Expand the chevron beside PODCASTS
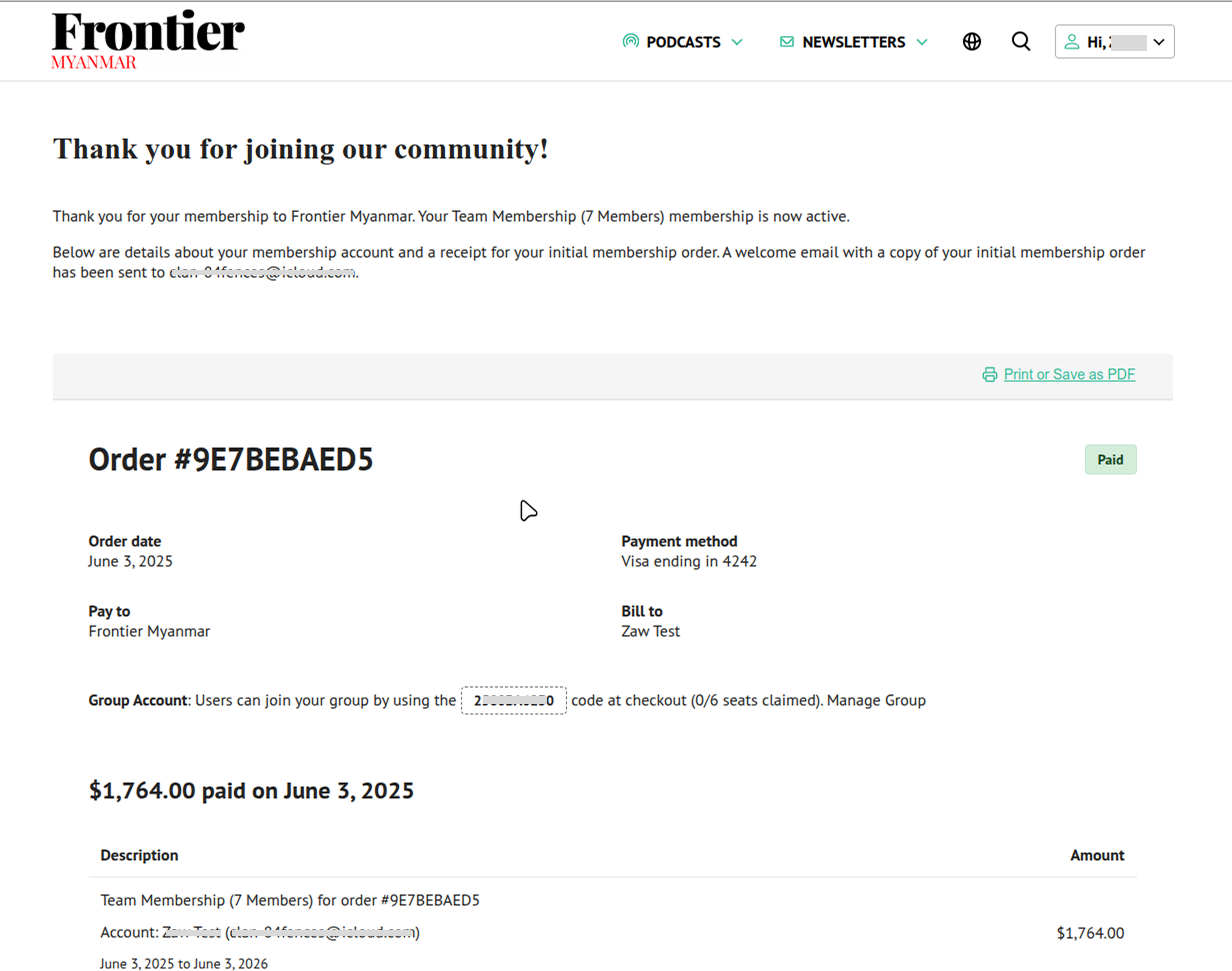The height and width of the screenshot is (971, 1232). pos(737,42)
